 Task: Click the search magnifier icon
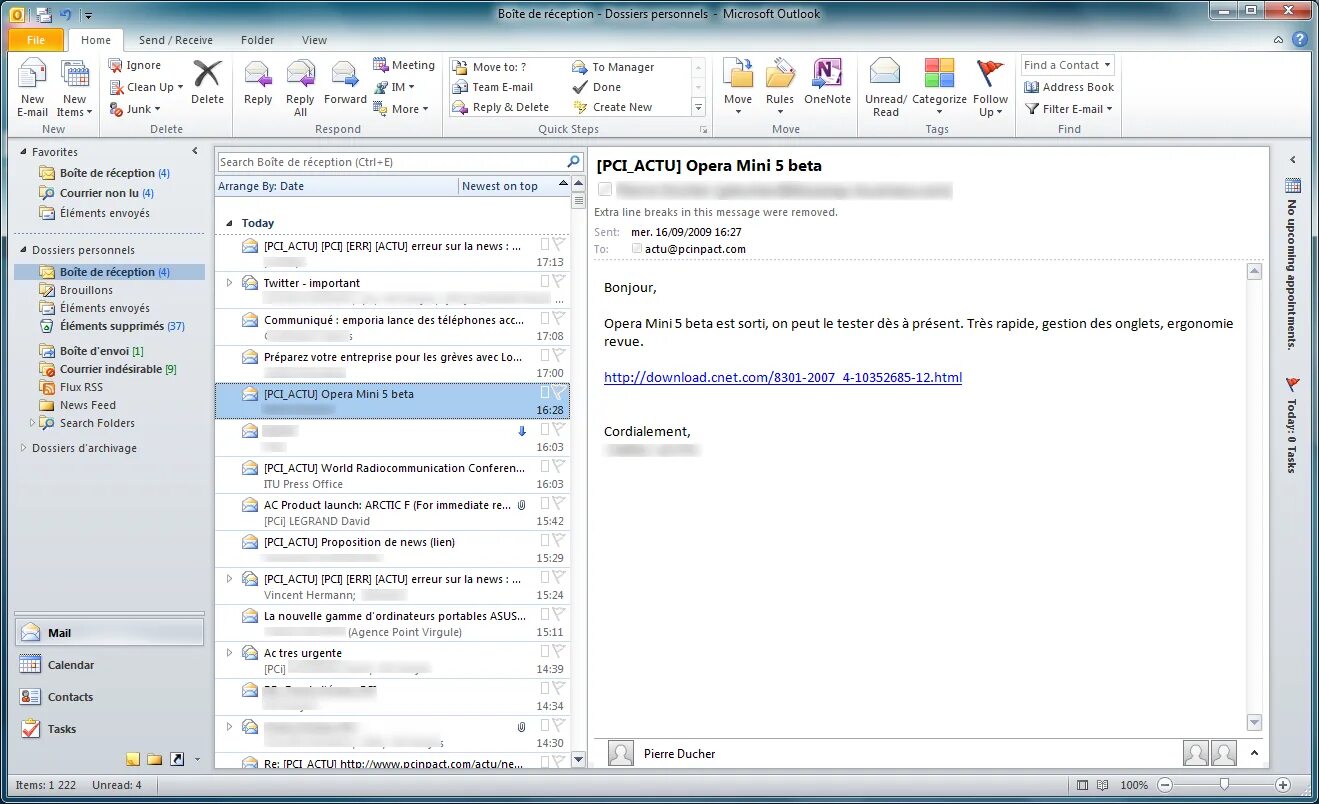[x=573, y=161]
